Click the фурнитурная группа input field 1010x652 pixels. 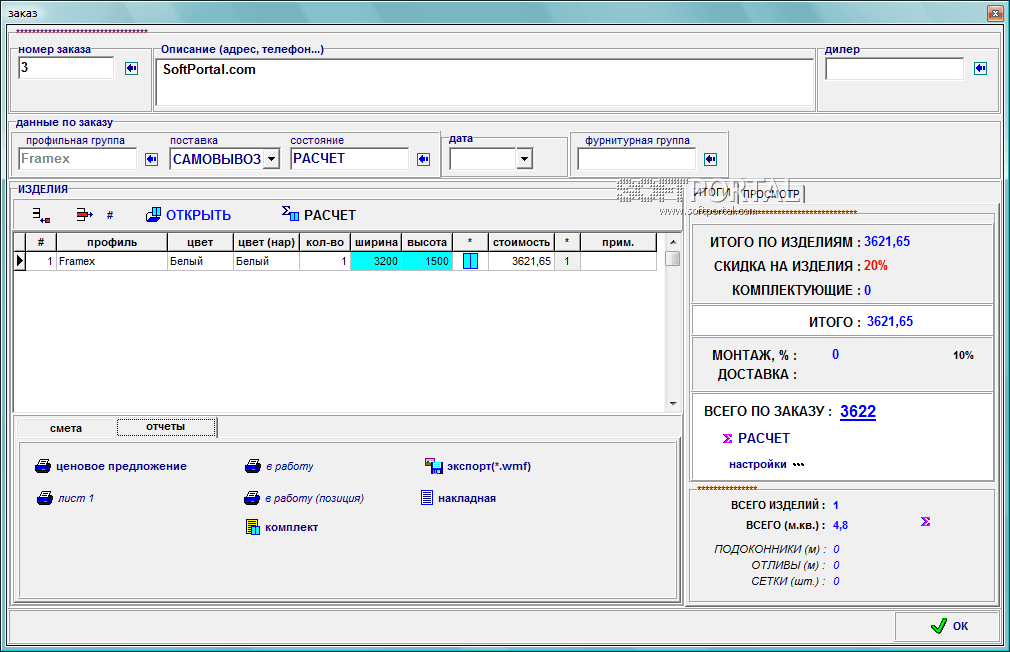click(x=636, y=158)
